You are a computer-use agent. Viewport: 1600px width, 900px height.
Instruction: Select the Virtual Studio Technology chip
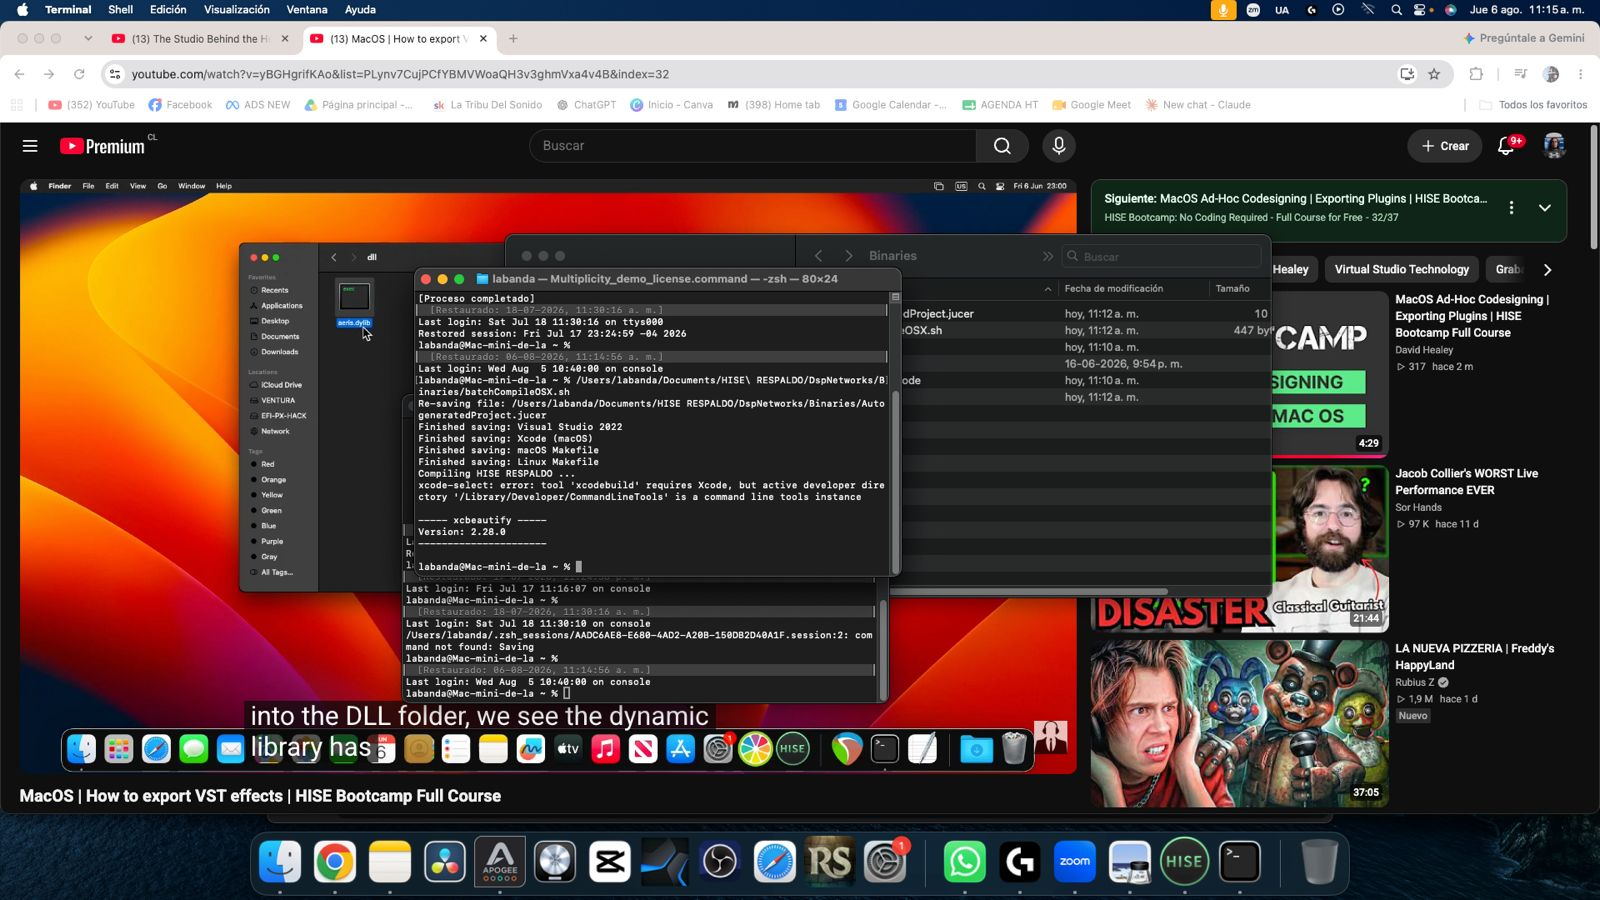pos(1401,270)
